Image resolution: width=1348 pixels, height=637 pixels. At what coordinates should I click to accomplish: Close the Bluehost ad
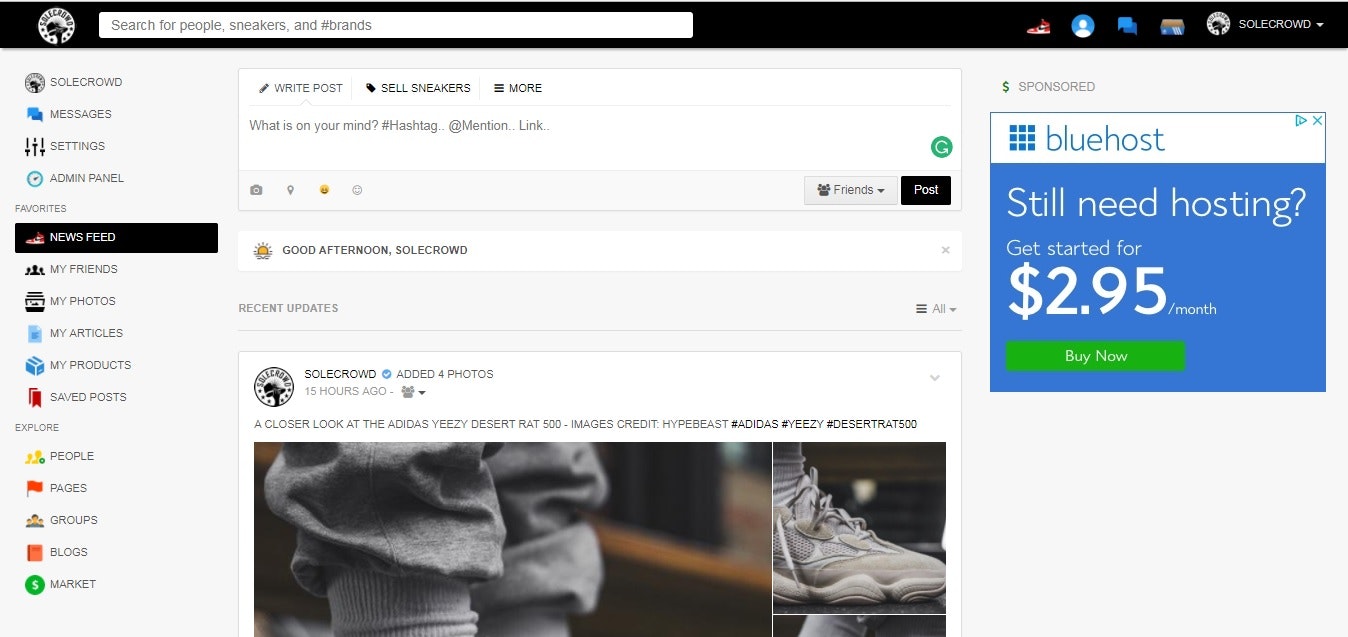[x=1318, y=120]
